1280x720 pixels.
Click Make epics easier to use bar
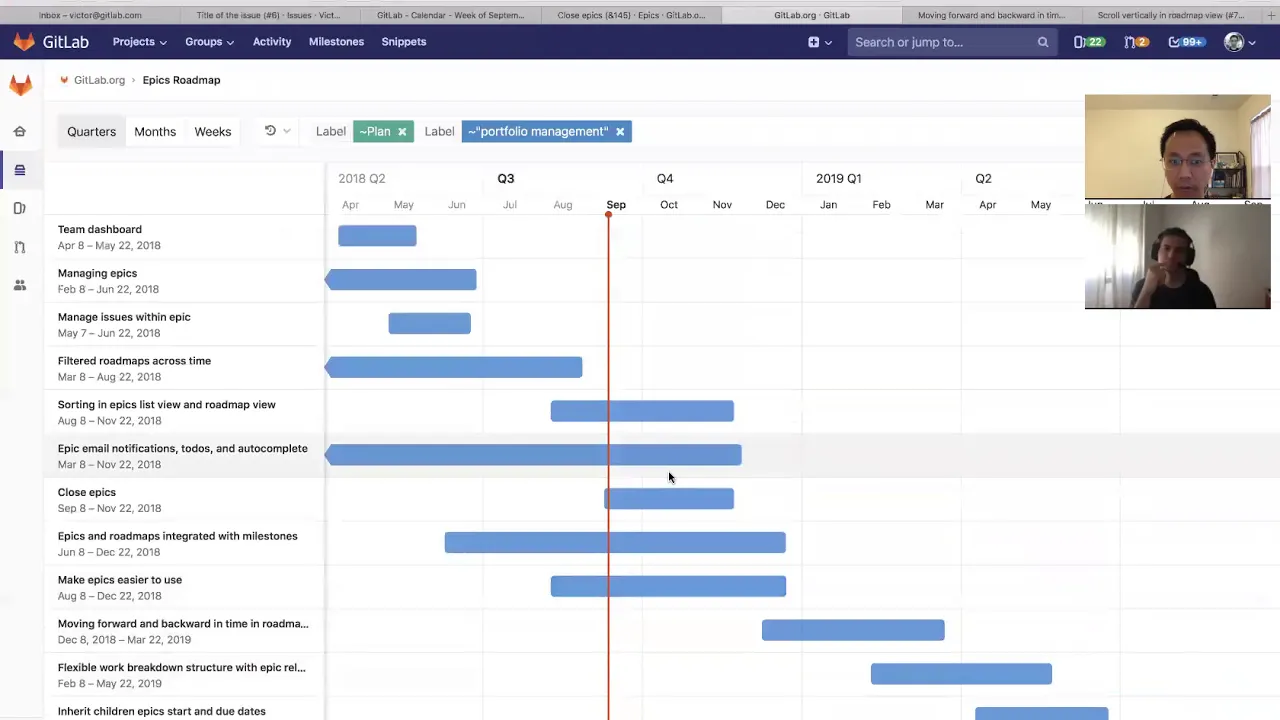coord(668,586)
